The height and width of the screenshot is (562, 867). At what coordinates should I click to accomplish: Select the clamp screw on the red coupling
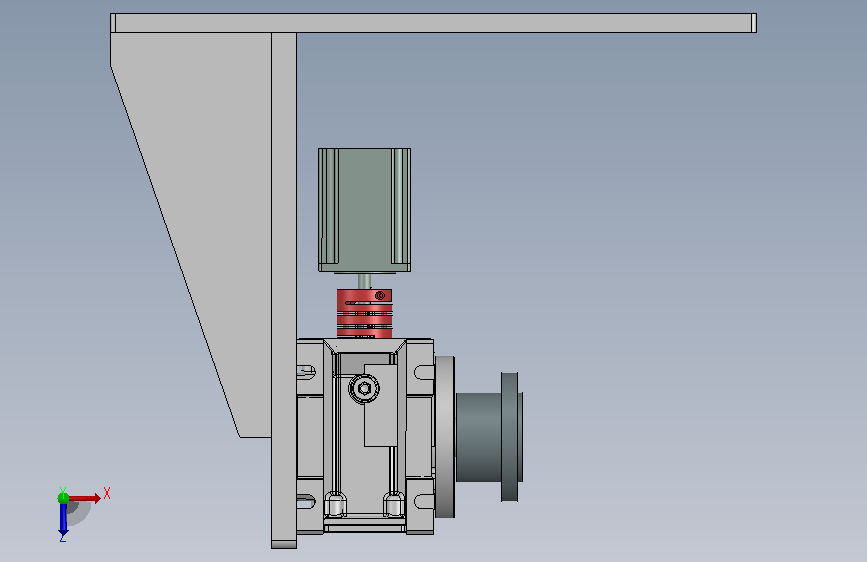tap(380, 295)
